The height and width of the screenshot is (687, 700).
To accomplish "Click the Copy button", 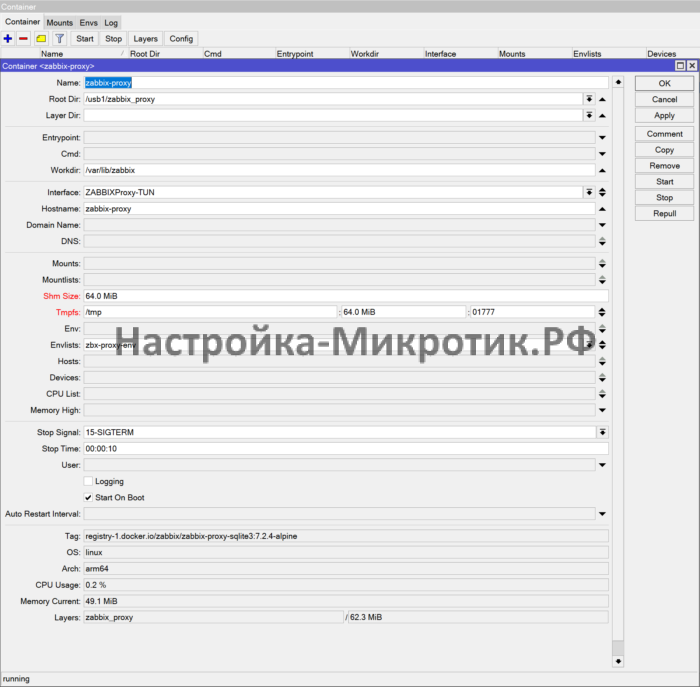I will [x=664, y=150].
